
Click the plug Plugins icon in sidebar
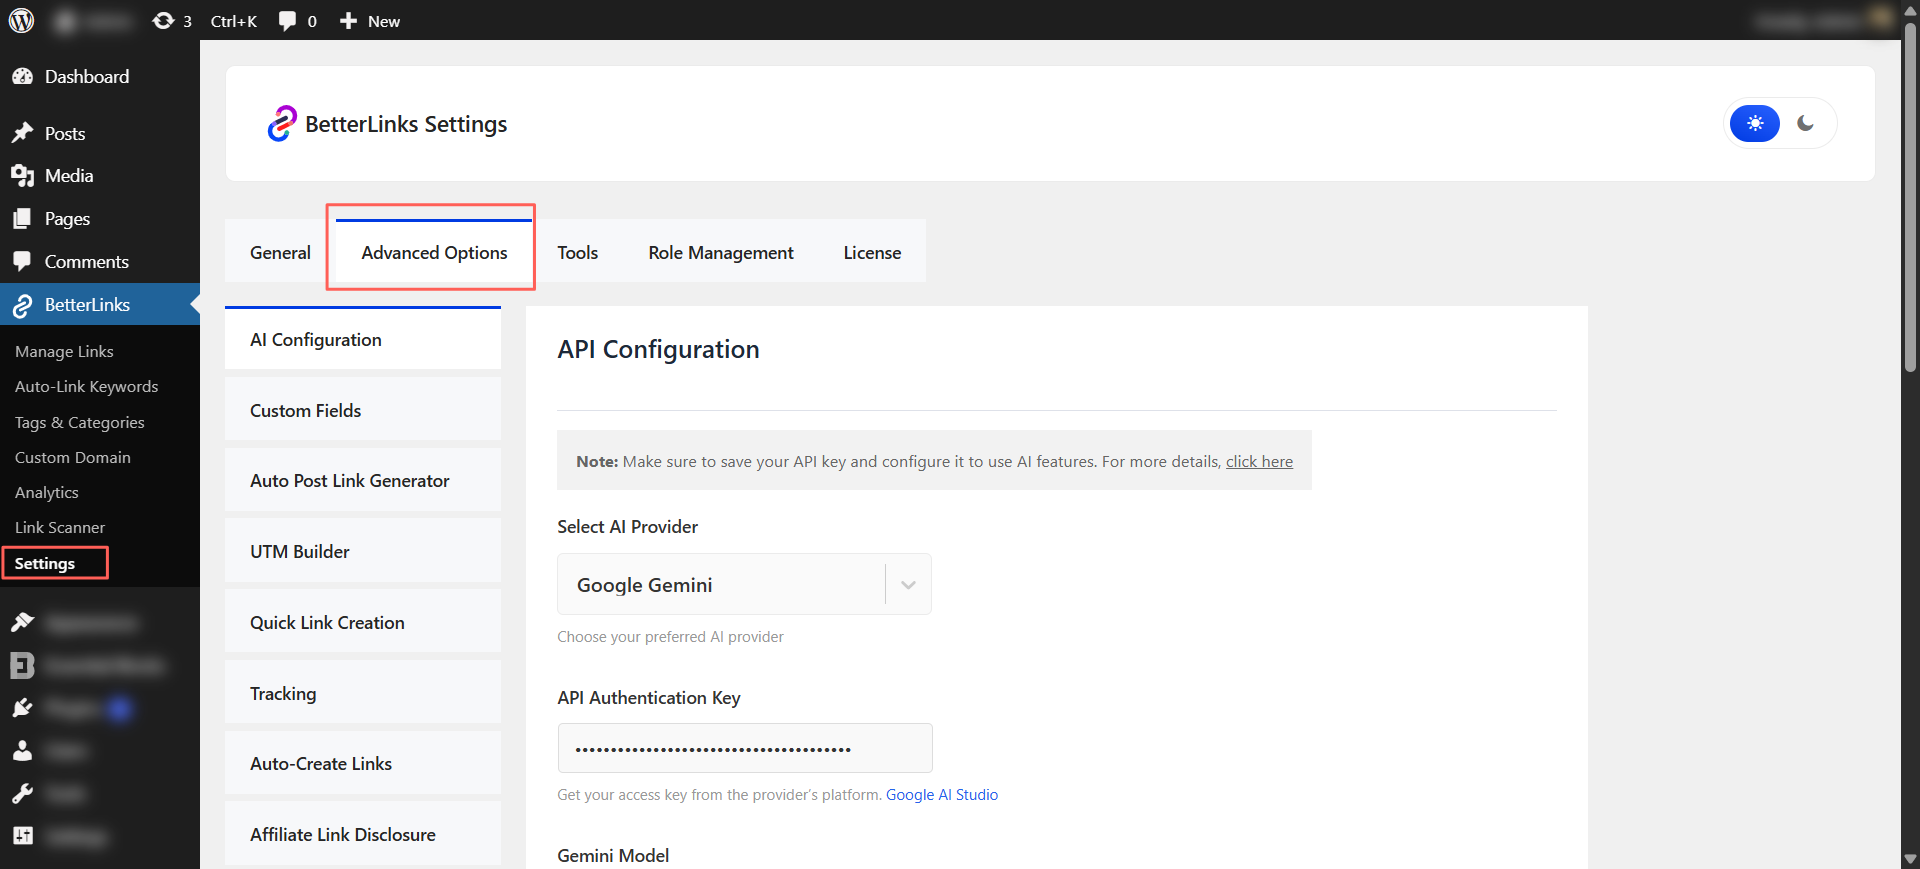point(22,708)
